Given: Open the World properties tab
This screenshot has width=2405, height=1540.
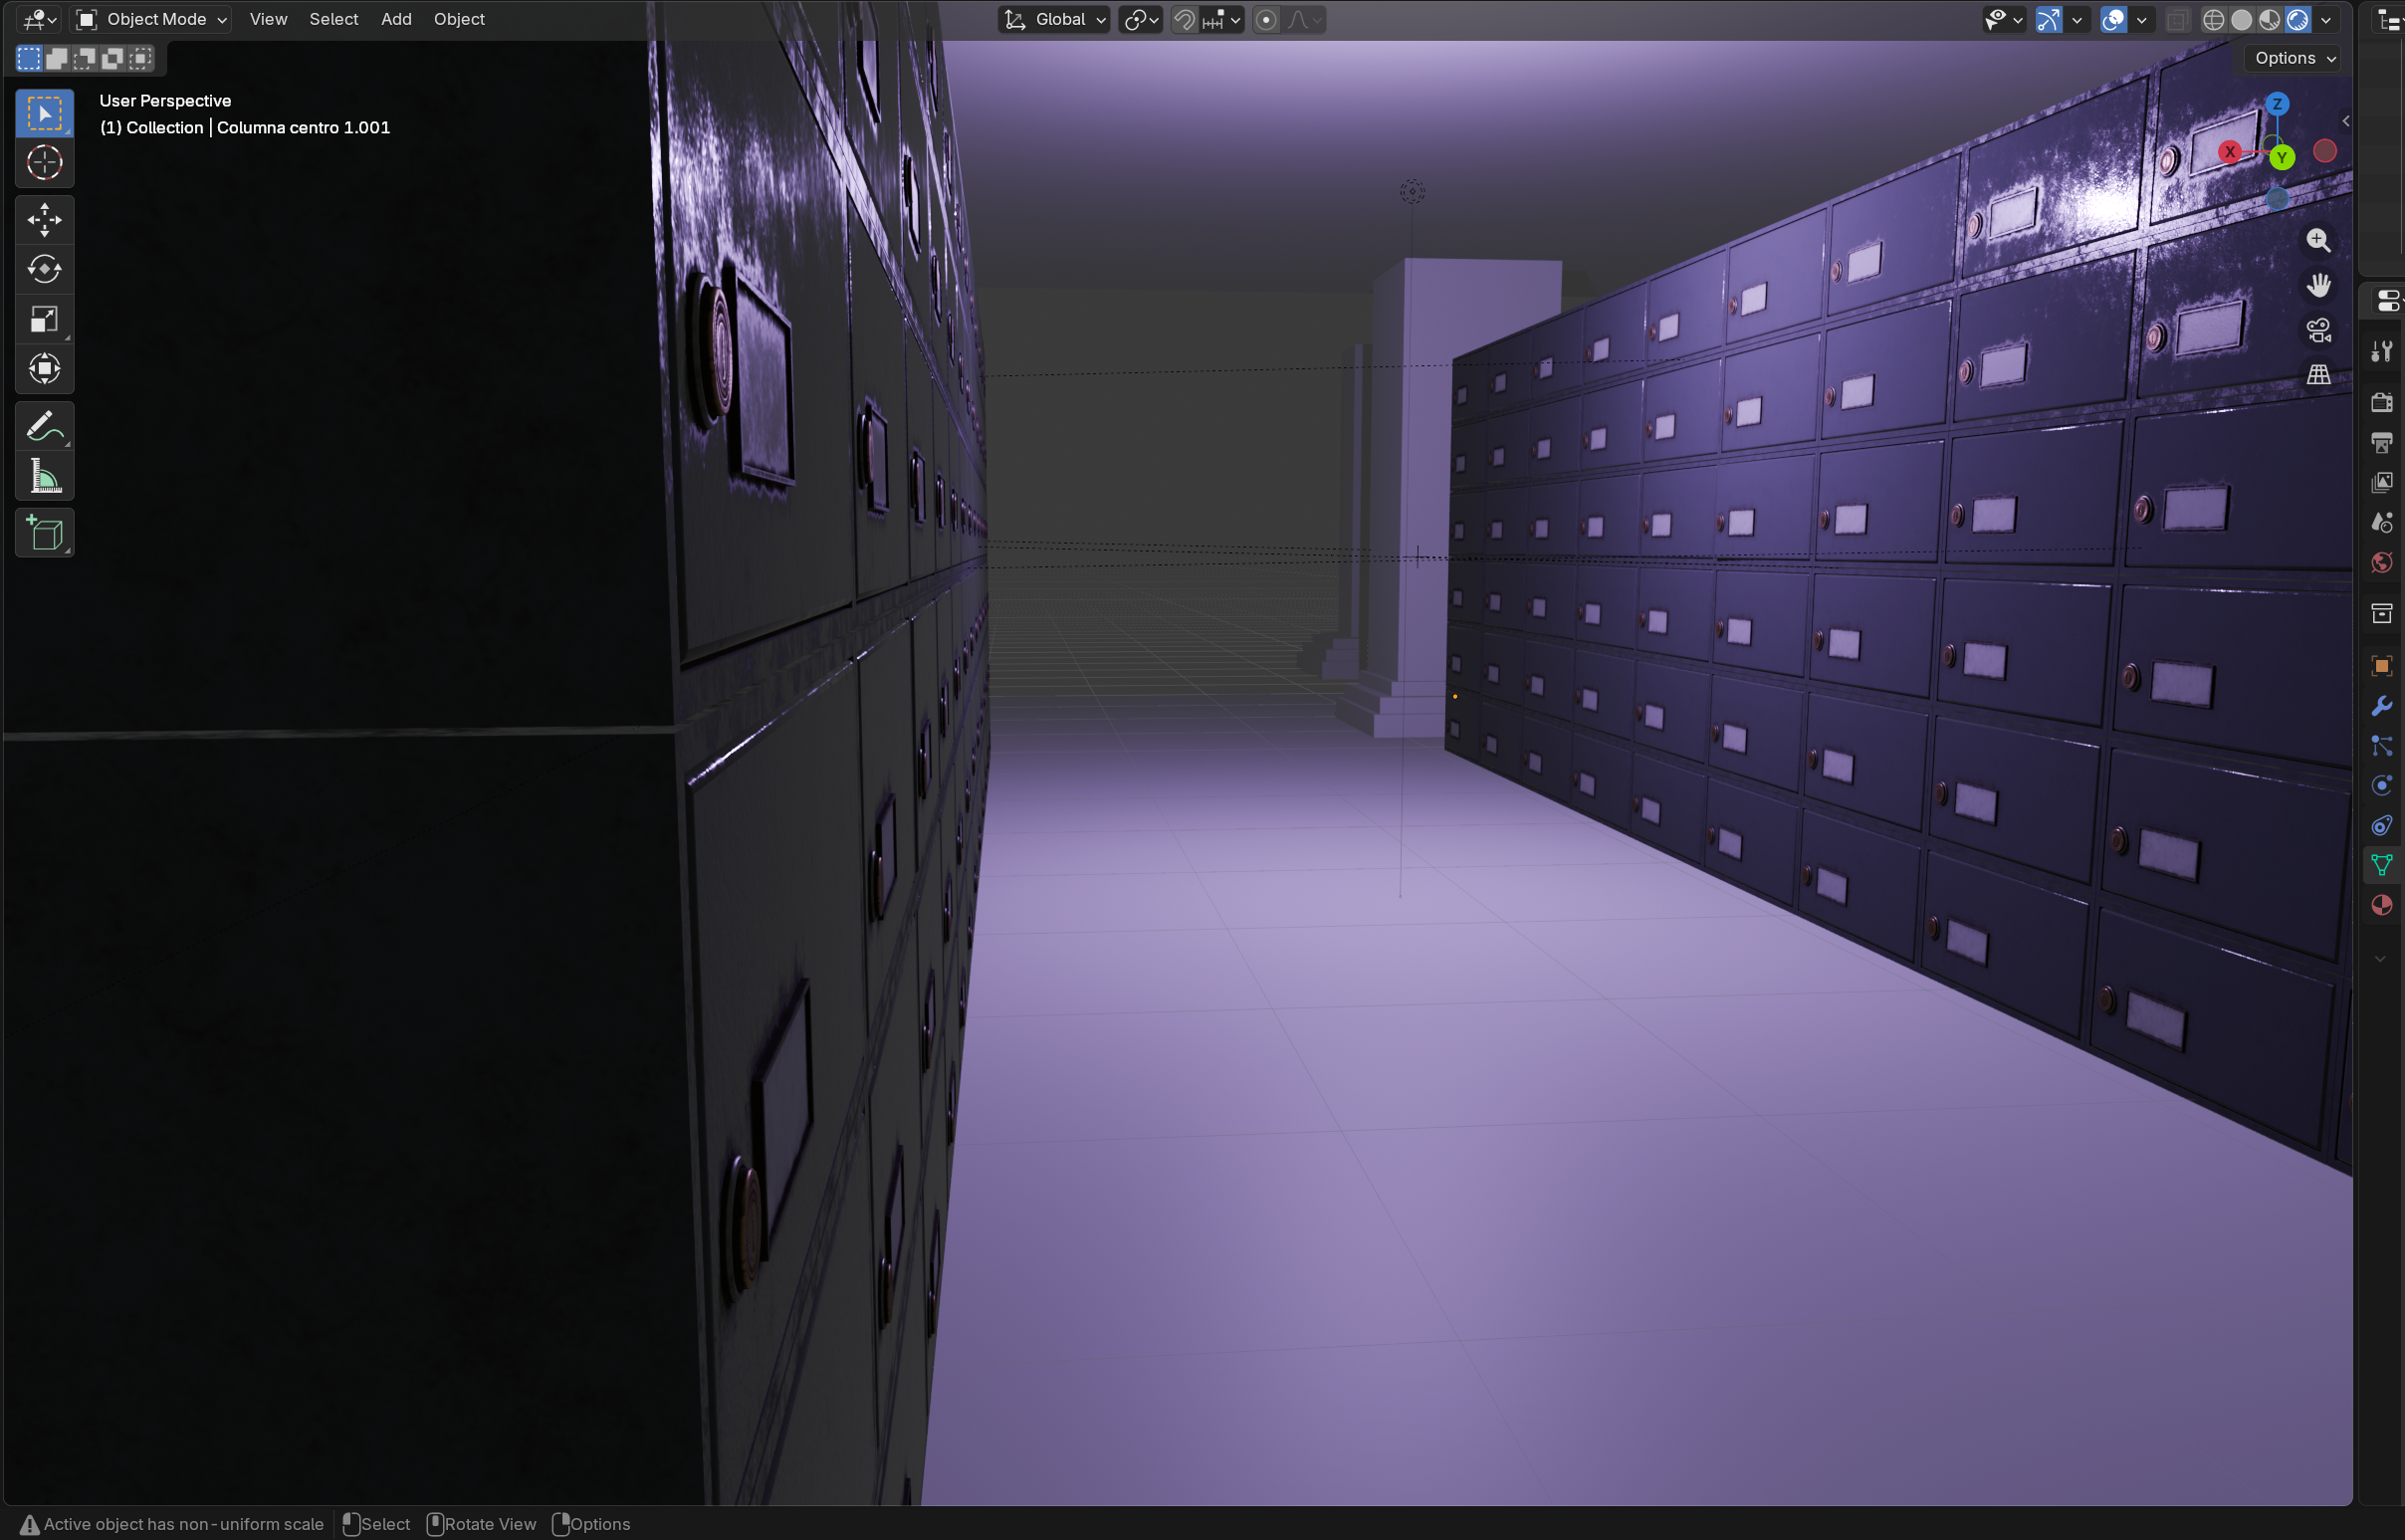Looking at the screenshot, I should (x=2381, y=563).
